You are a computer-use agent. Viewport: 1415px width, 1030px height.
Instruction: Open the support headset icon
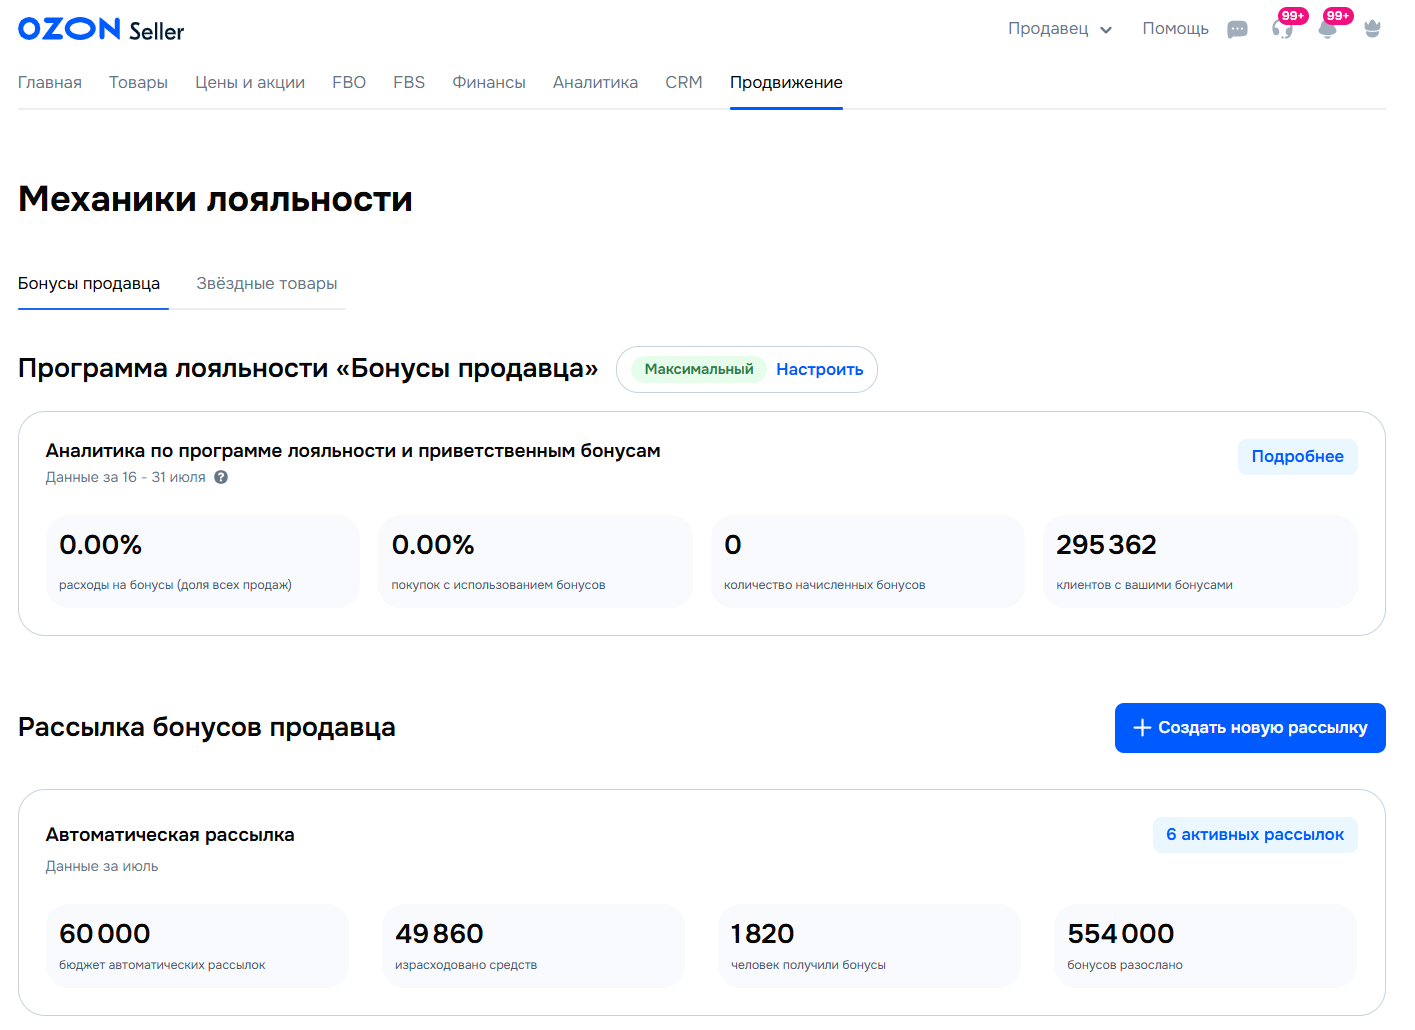(1282, 29)
